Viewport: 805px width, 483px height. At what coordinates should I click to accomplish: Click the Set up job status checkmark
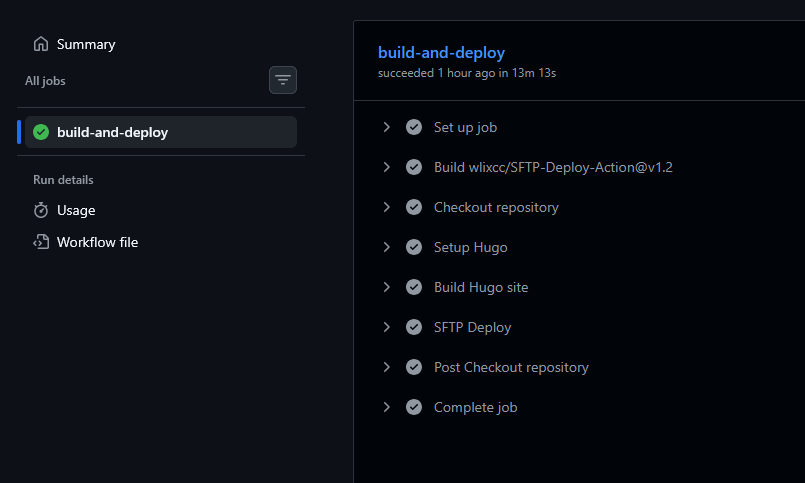tap(414, 127)
